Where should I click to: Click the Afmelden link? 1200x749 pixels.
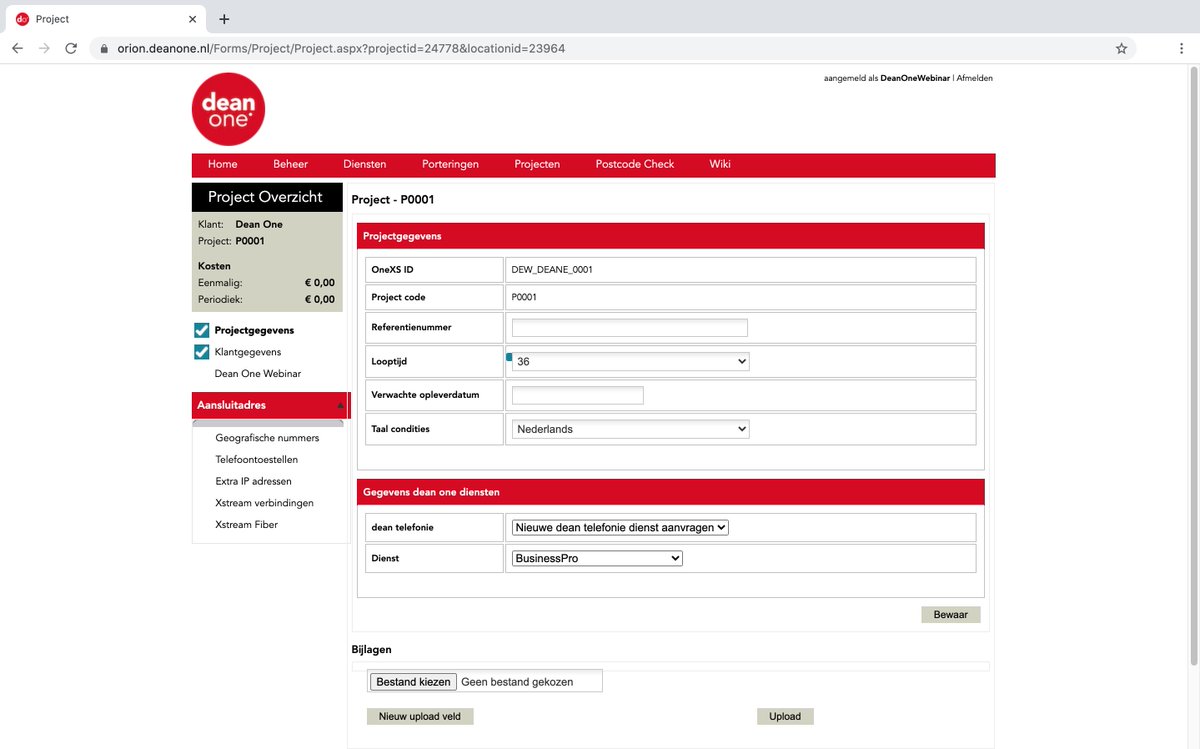975,78
